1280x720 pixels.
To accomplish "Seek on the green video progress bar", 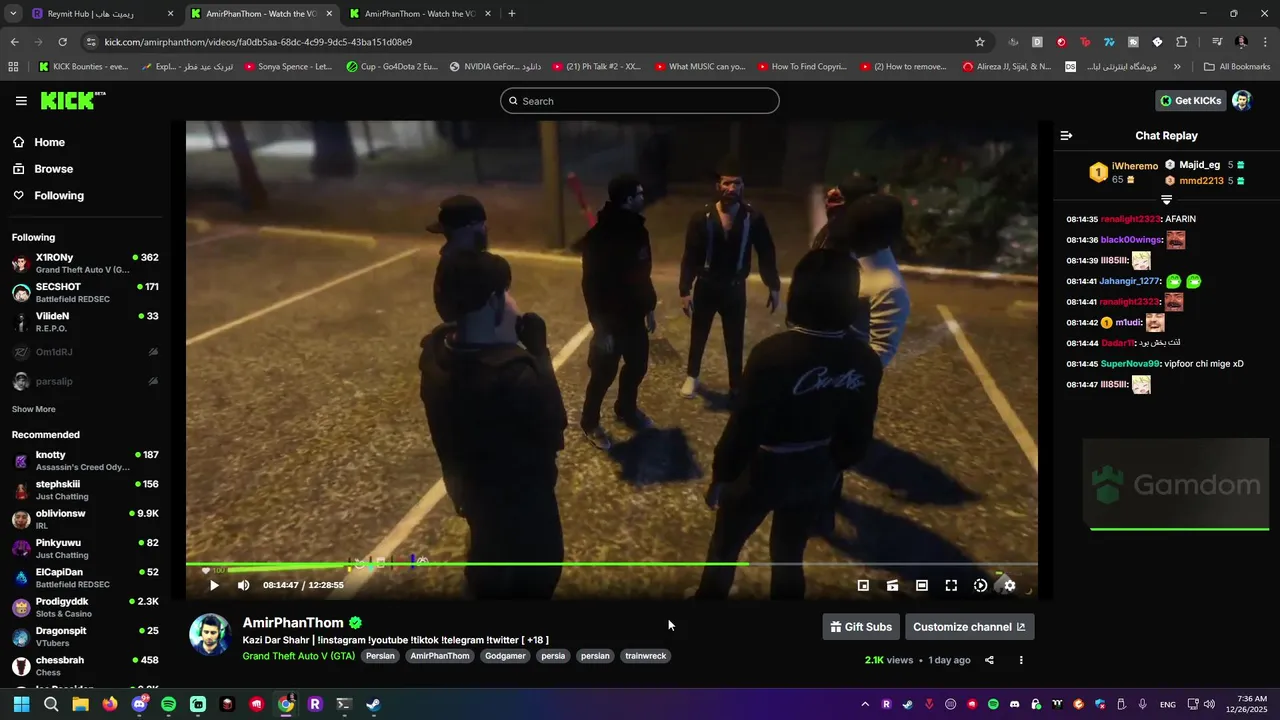I will pos(611,564).
